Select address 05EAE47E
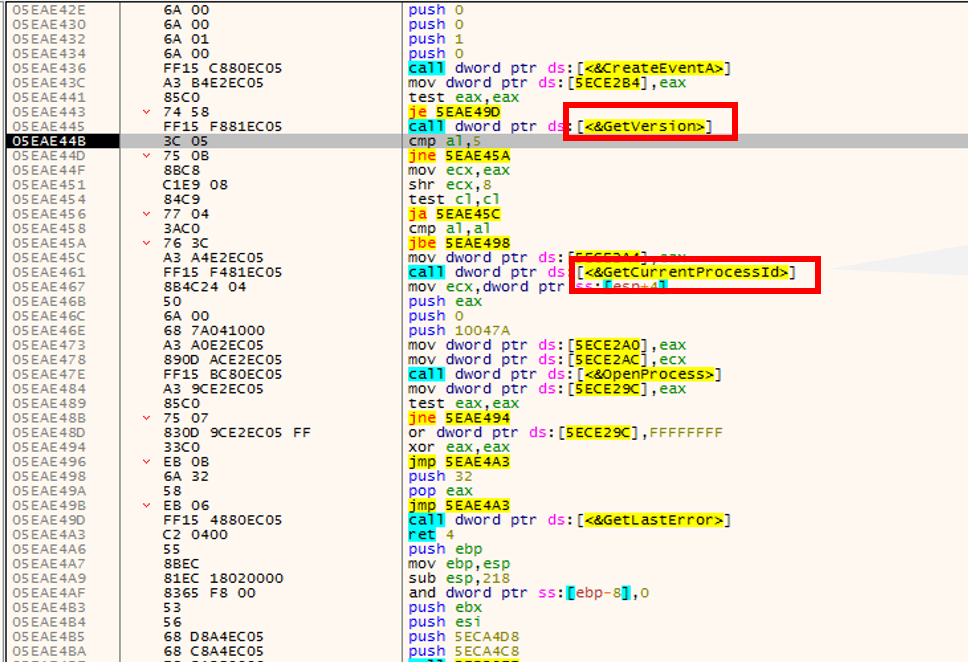The width and height of the screenshot is (968, 662). [49, 374]
